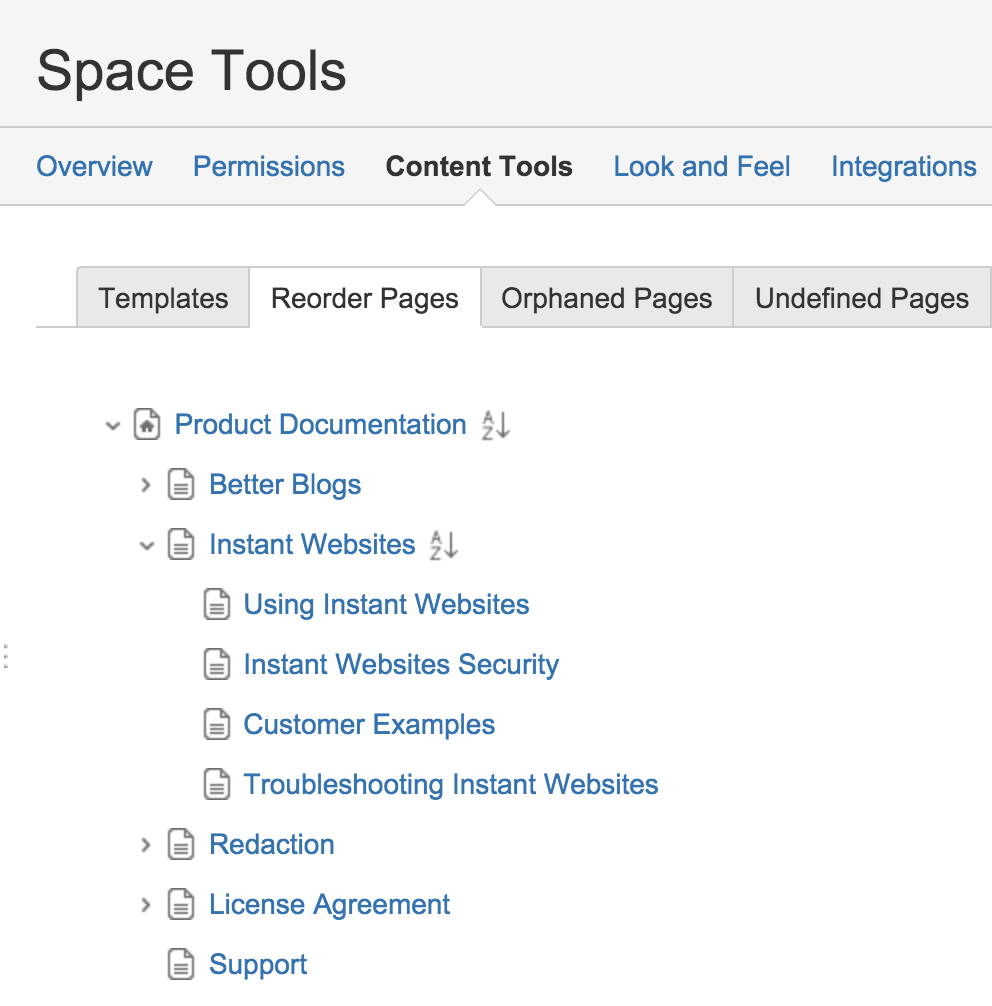
Task: Switch to the Integrations section
Action: 904,167
